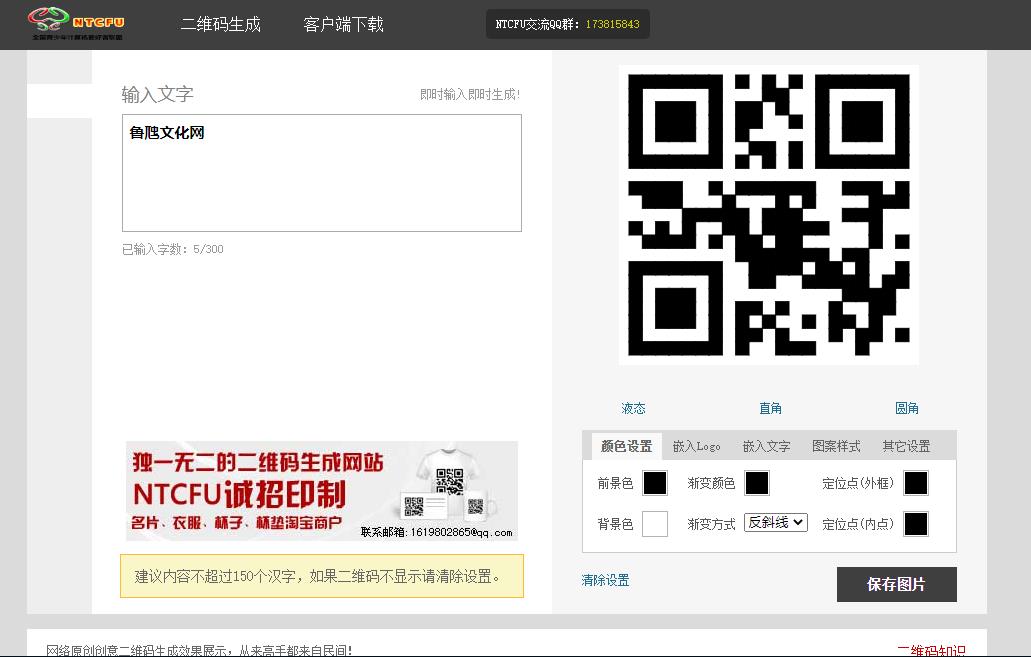Switch to the 图案样式 tab

click(836, 447)
